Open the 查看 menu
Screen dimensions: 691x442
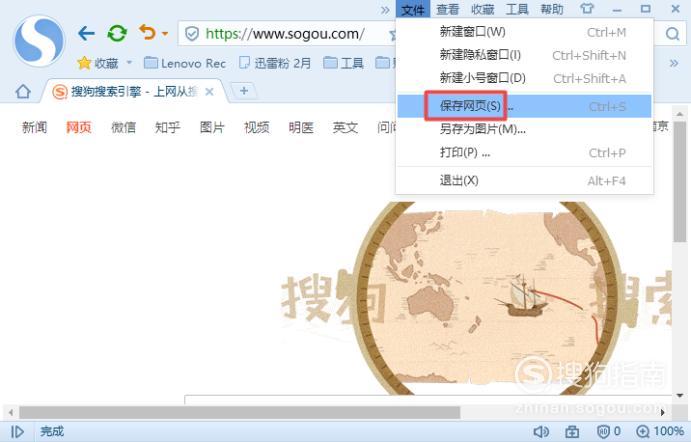pos(448,9)
